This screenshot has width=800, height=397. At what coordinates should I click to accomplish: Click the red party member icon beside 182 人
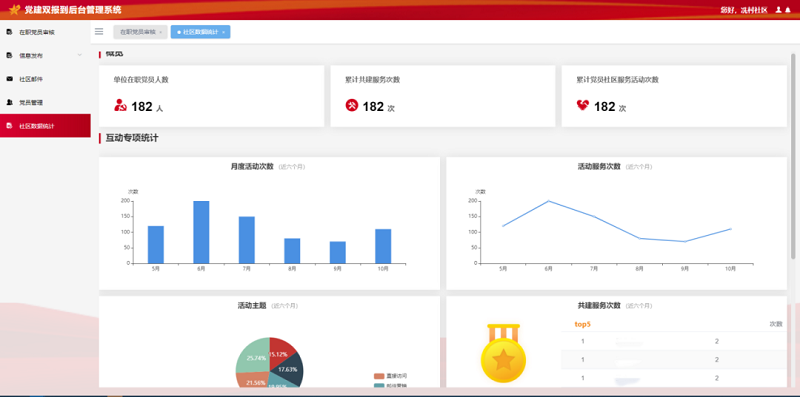[120, 105]
